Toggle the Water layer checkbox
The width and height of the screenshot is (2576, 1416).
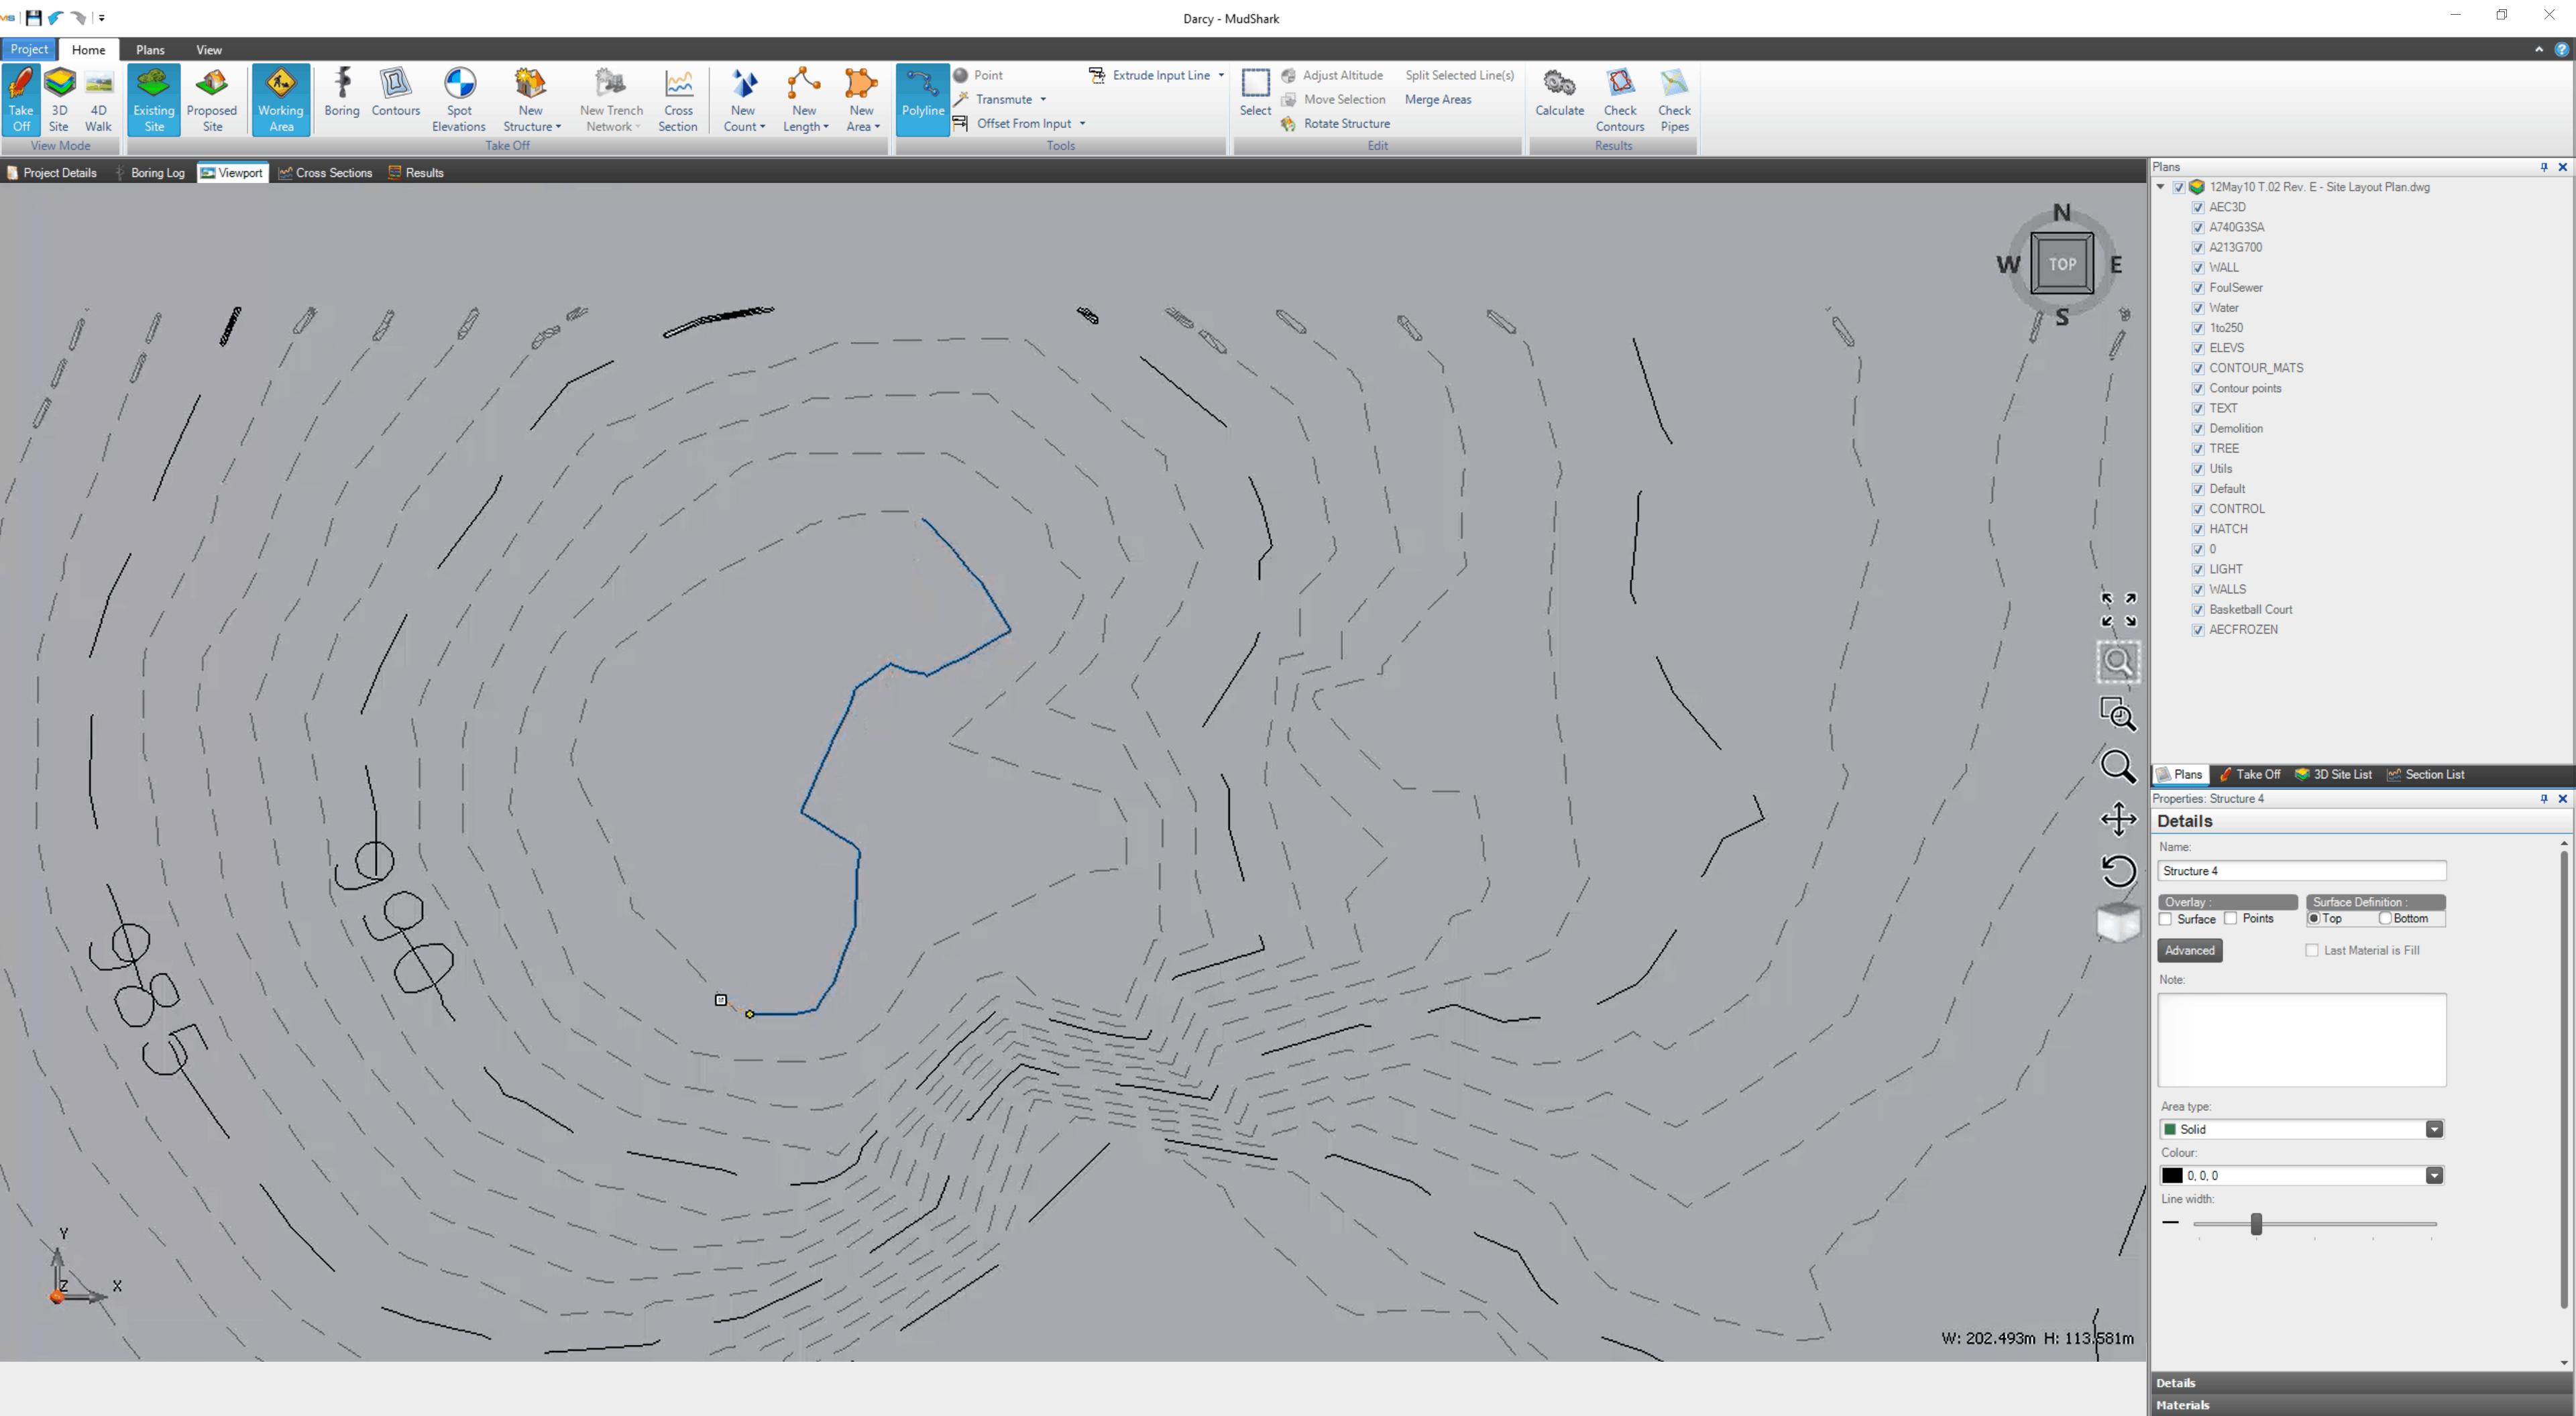2198,308
